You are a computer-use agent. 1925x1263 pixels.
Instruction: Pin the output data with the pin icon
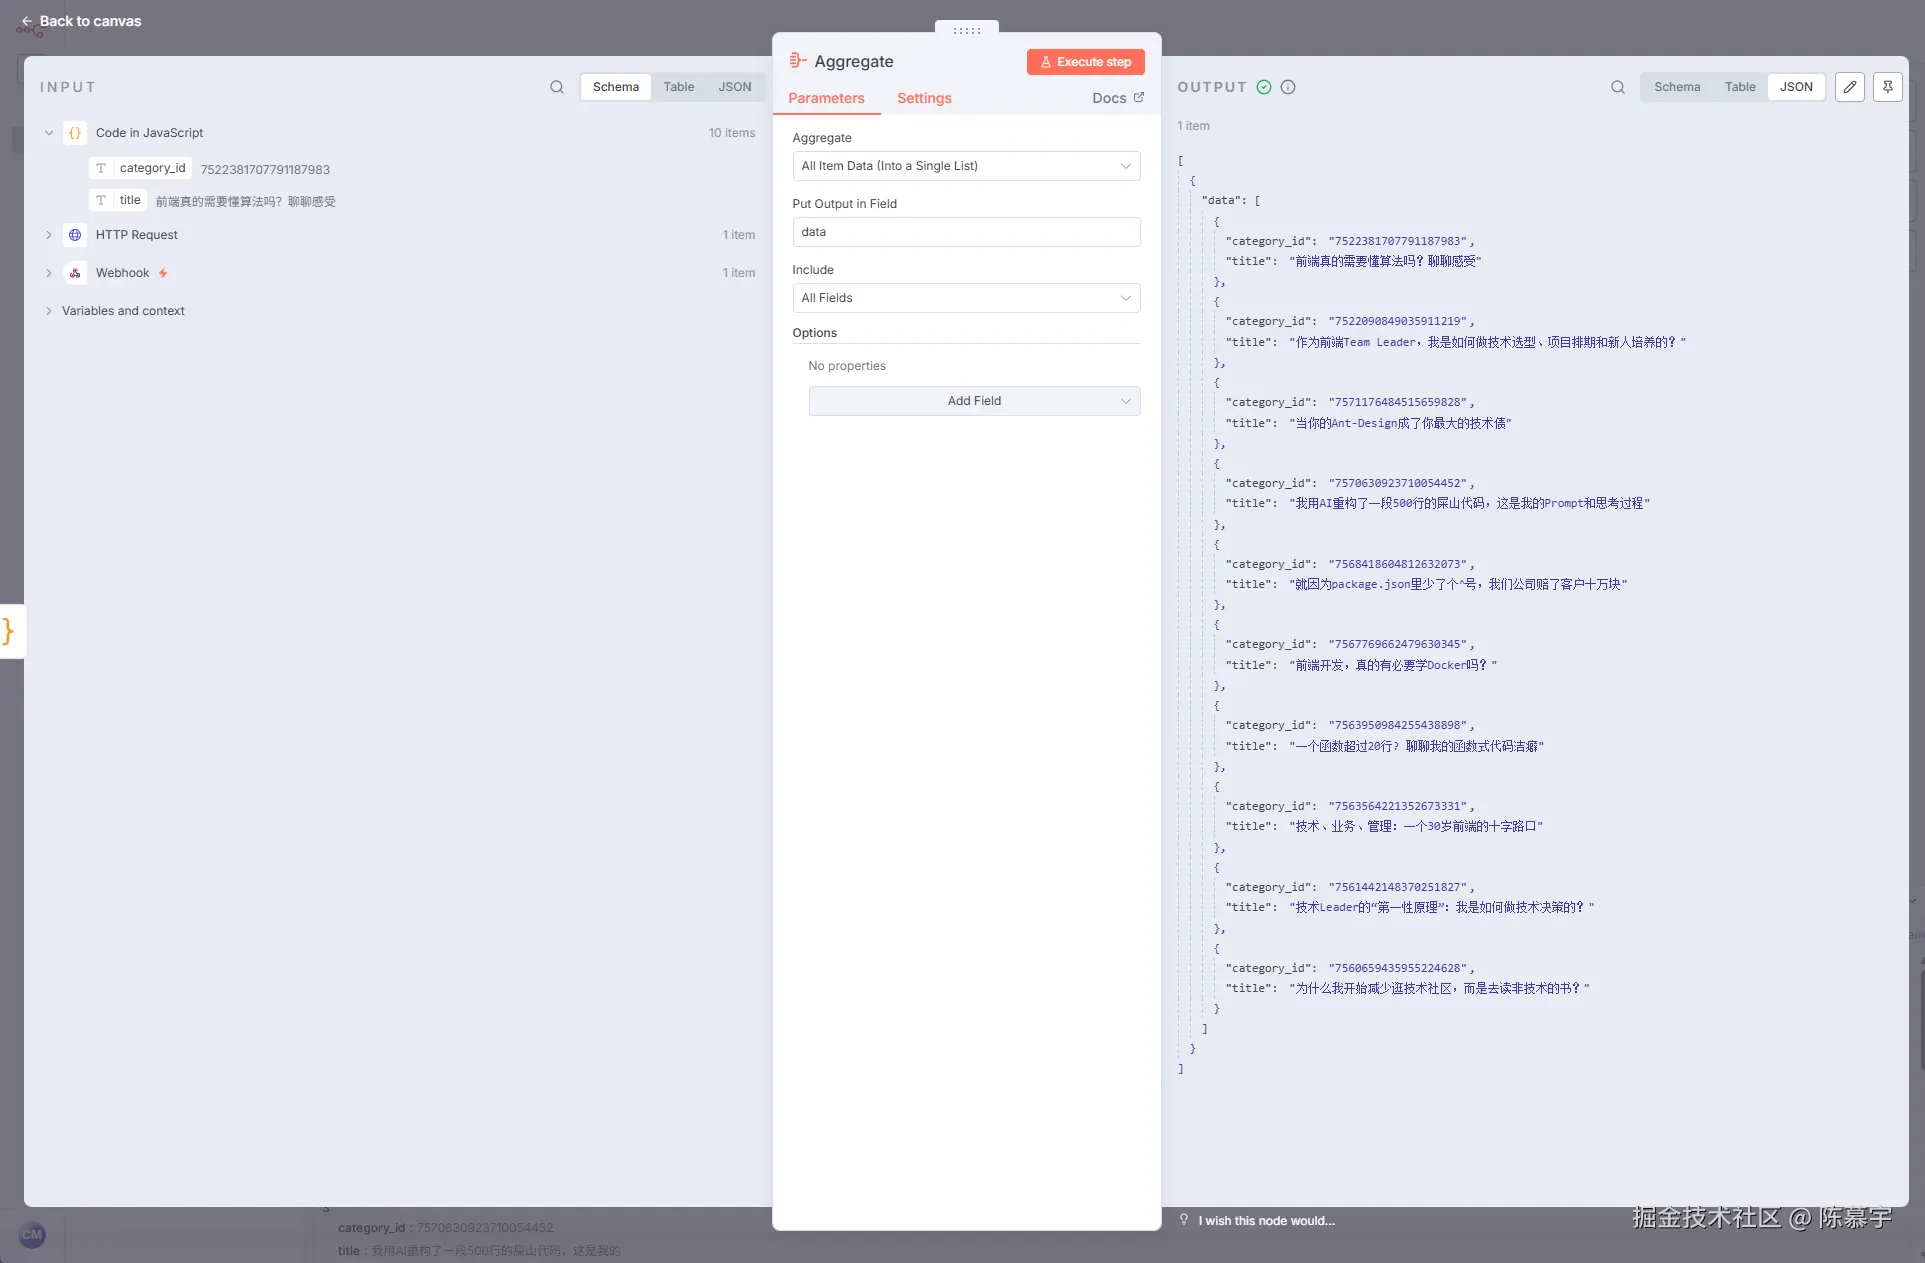(1887, 87)
